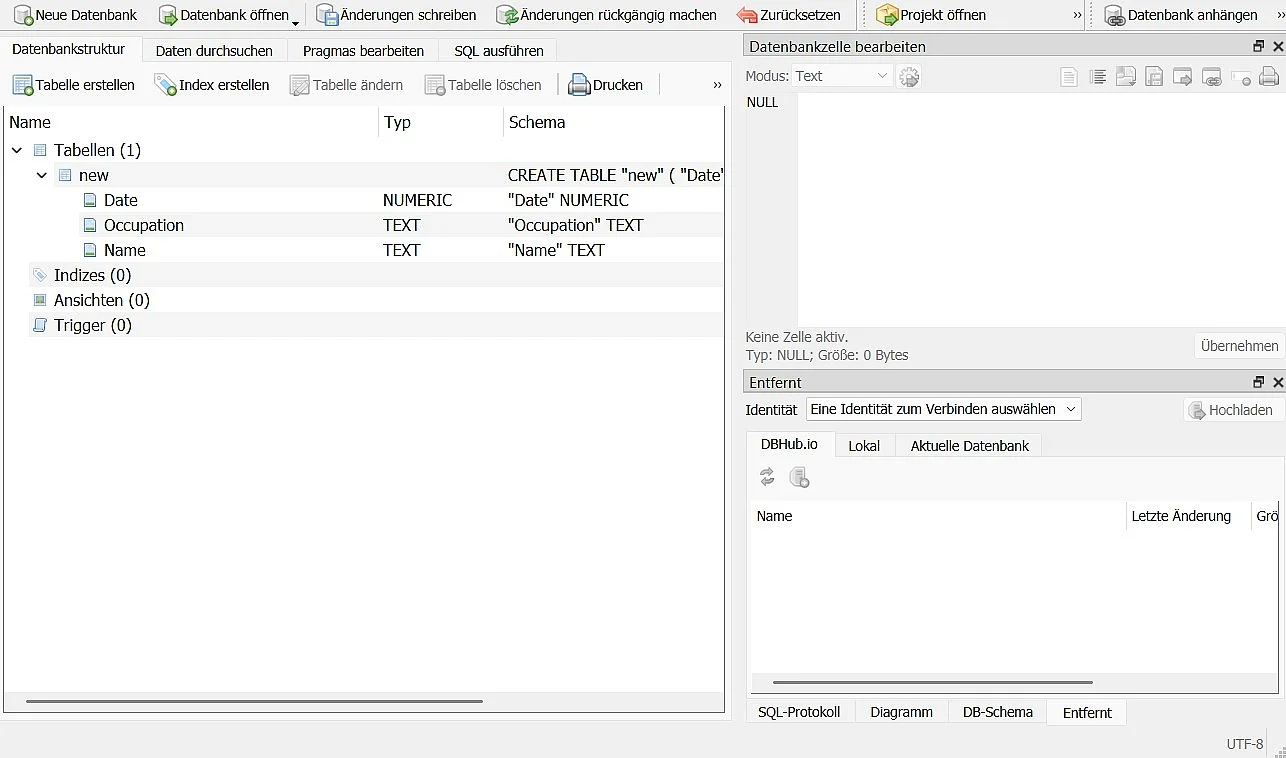
Task: Click the Typ column header
Action: coord(441,122)
